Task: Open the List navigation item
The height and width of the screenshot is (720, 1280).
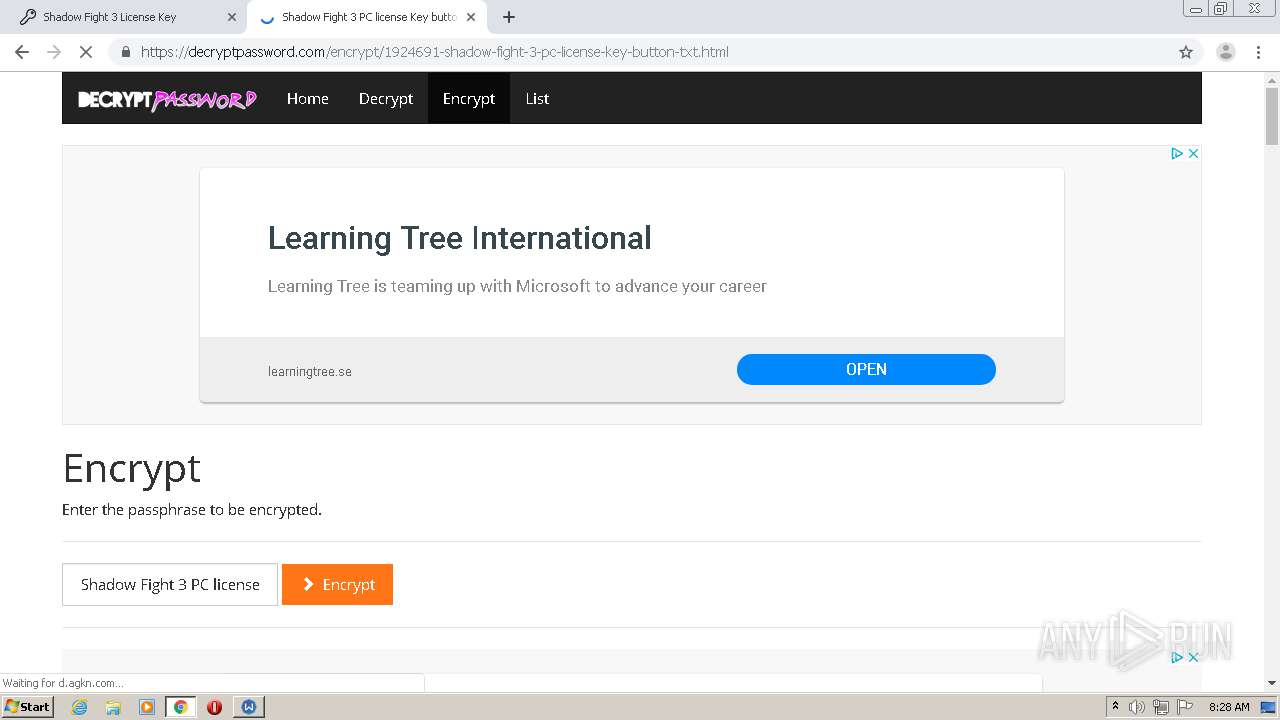Action: click(x=537, y=98)
